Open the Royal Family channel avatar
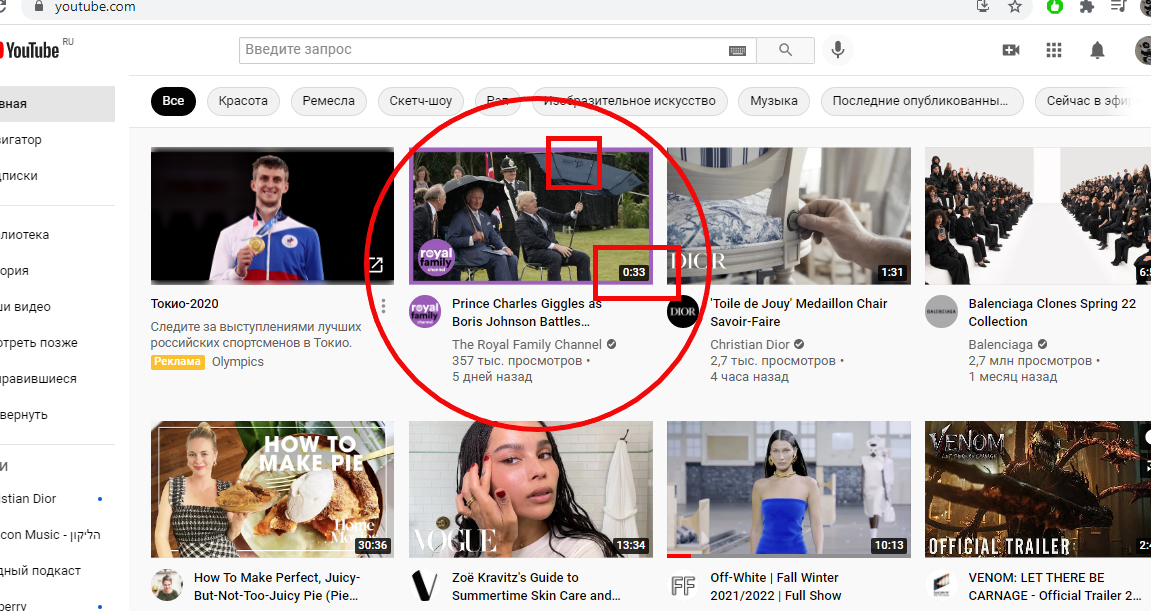 pos(425,311)
